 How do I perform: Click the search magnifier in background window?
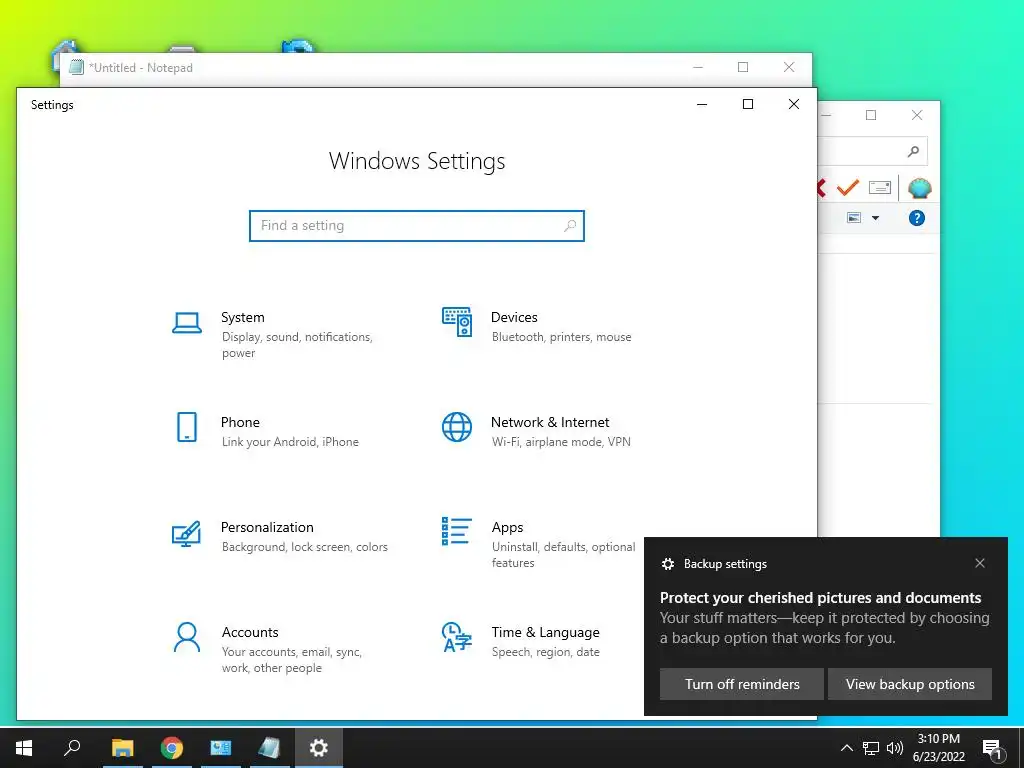pyautogui.click(x=913, y=152)
